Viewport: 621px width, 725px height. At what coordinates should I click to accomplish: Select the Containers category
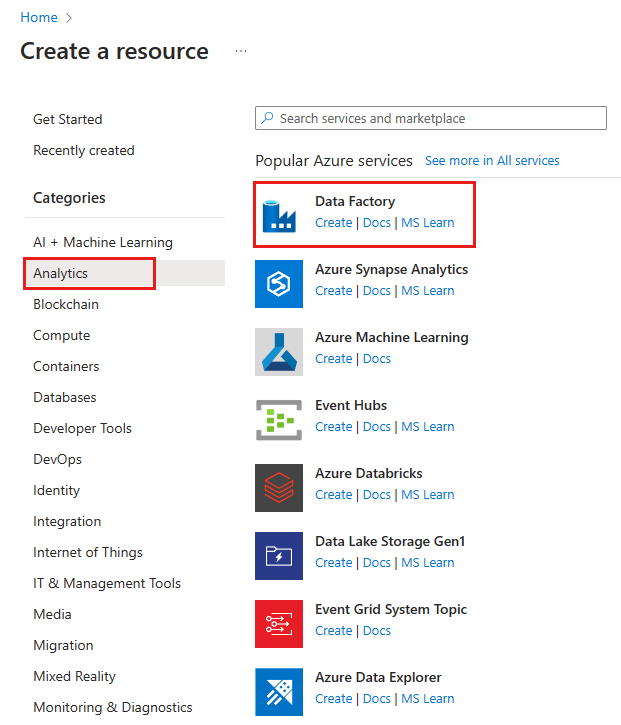(66, 366)
